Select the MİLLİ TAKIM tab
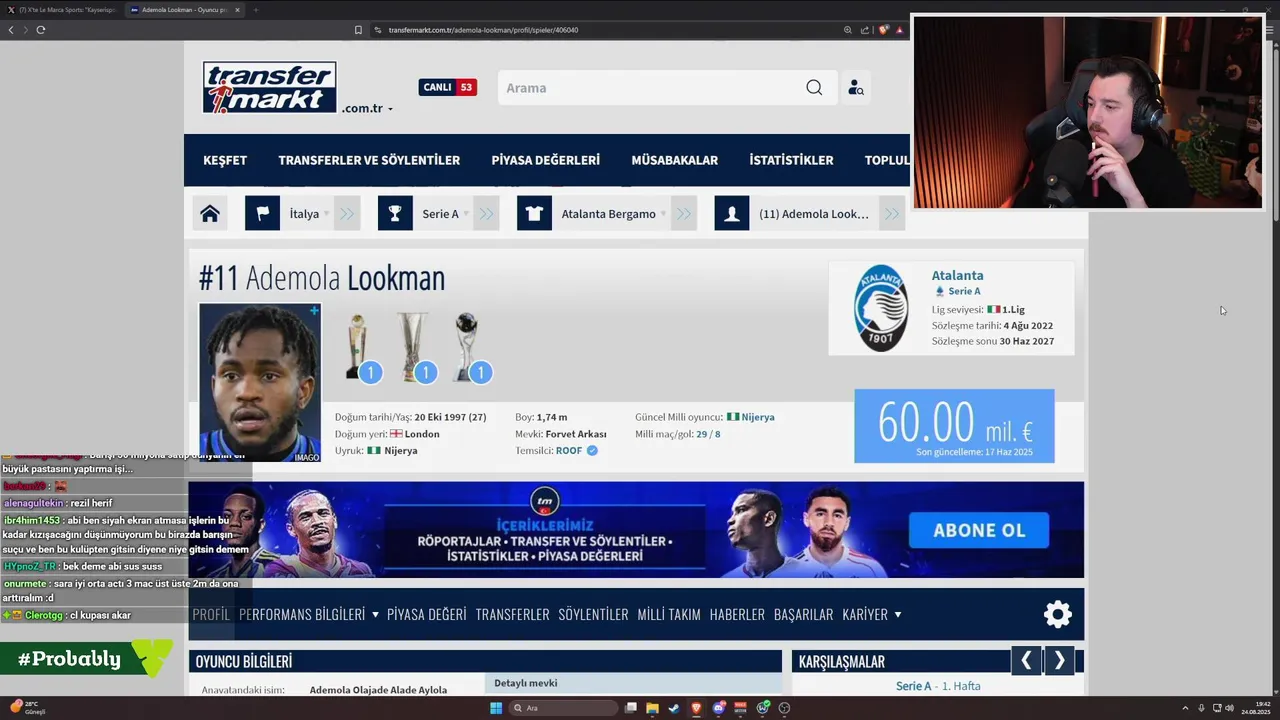 click(669, 614)
